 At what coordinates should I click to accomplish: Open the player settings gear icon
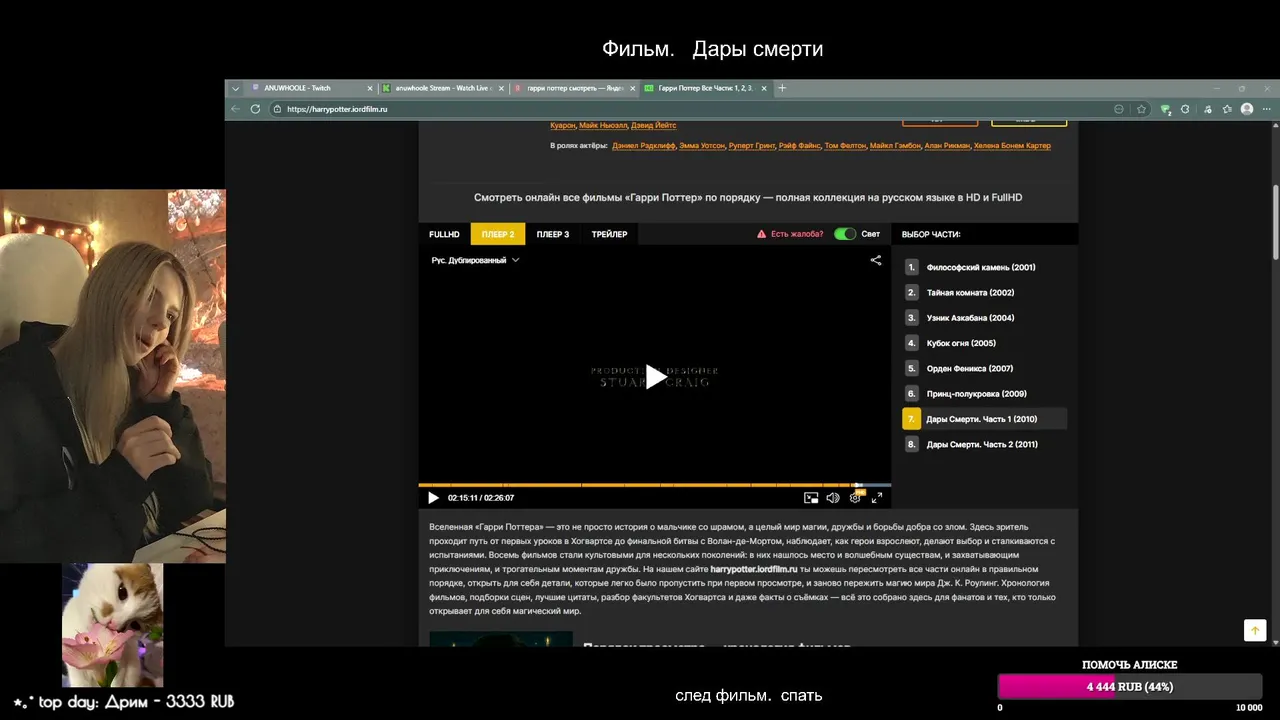pyautogui.click(x=855, y=498)
